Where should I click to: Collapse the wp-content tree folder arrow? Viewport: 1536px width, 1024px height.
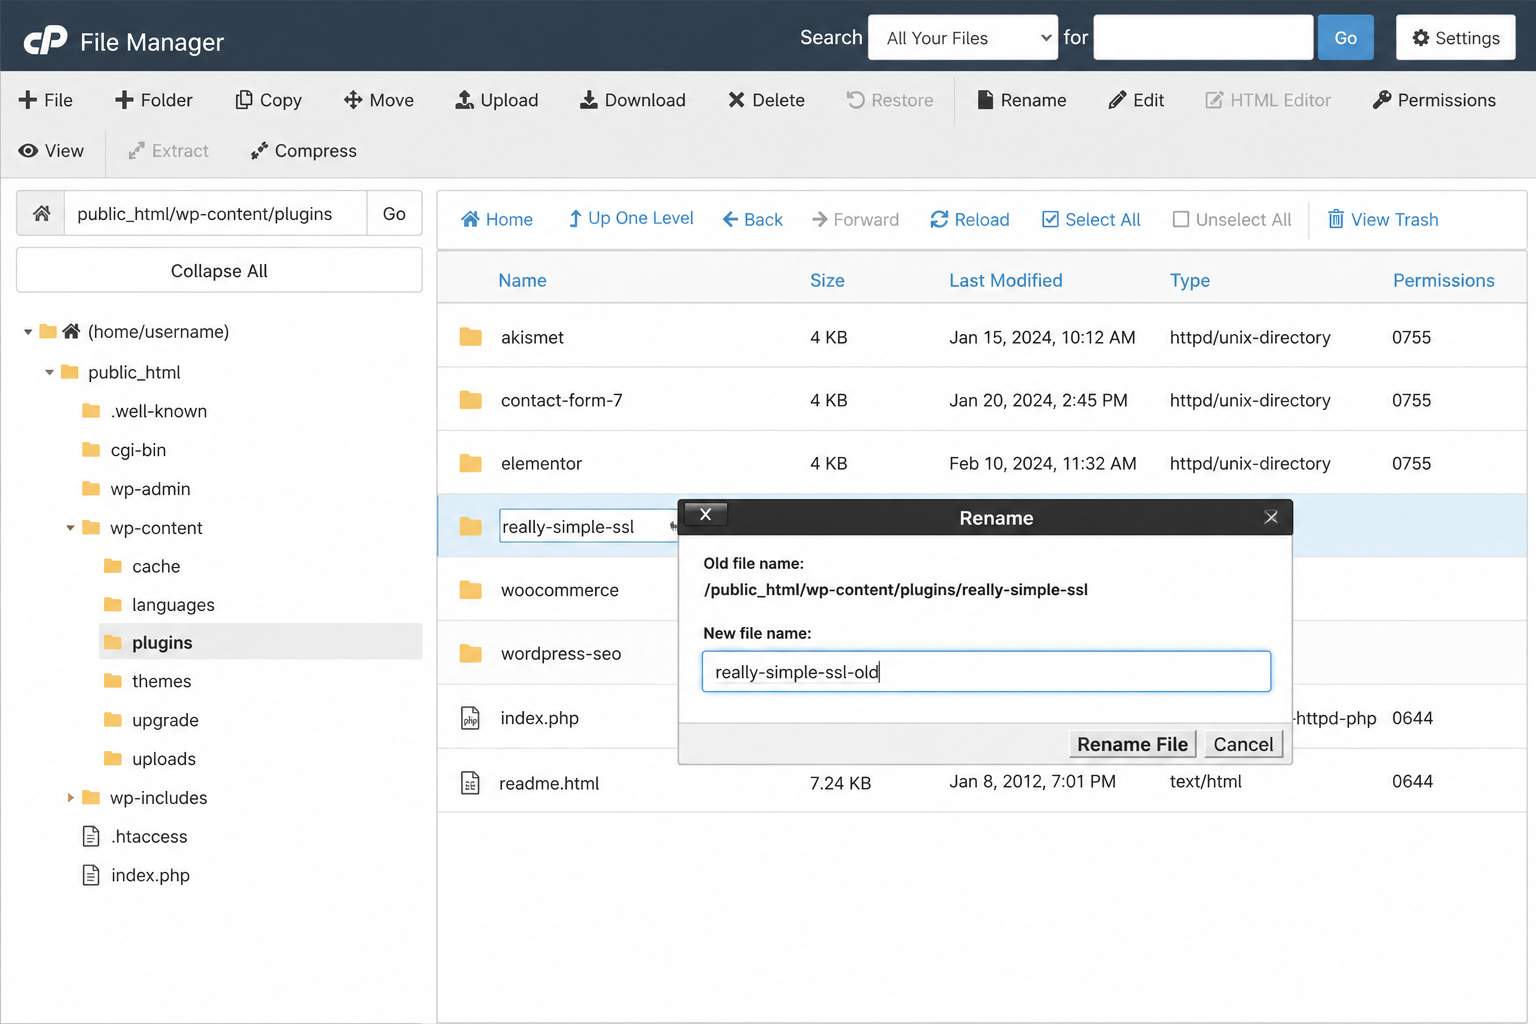[70, 528]
